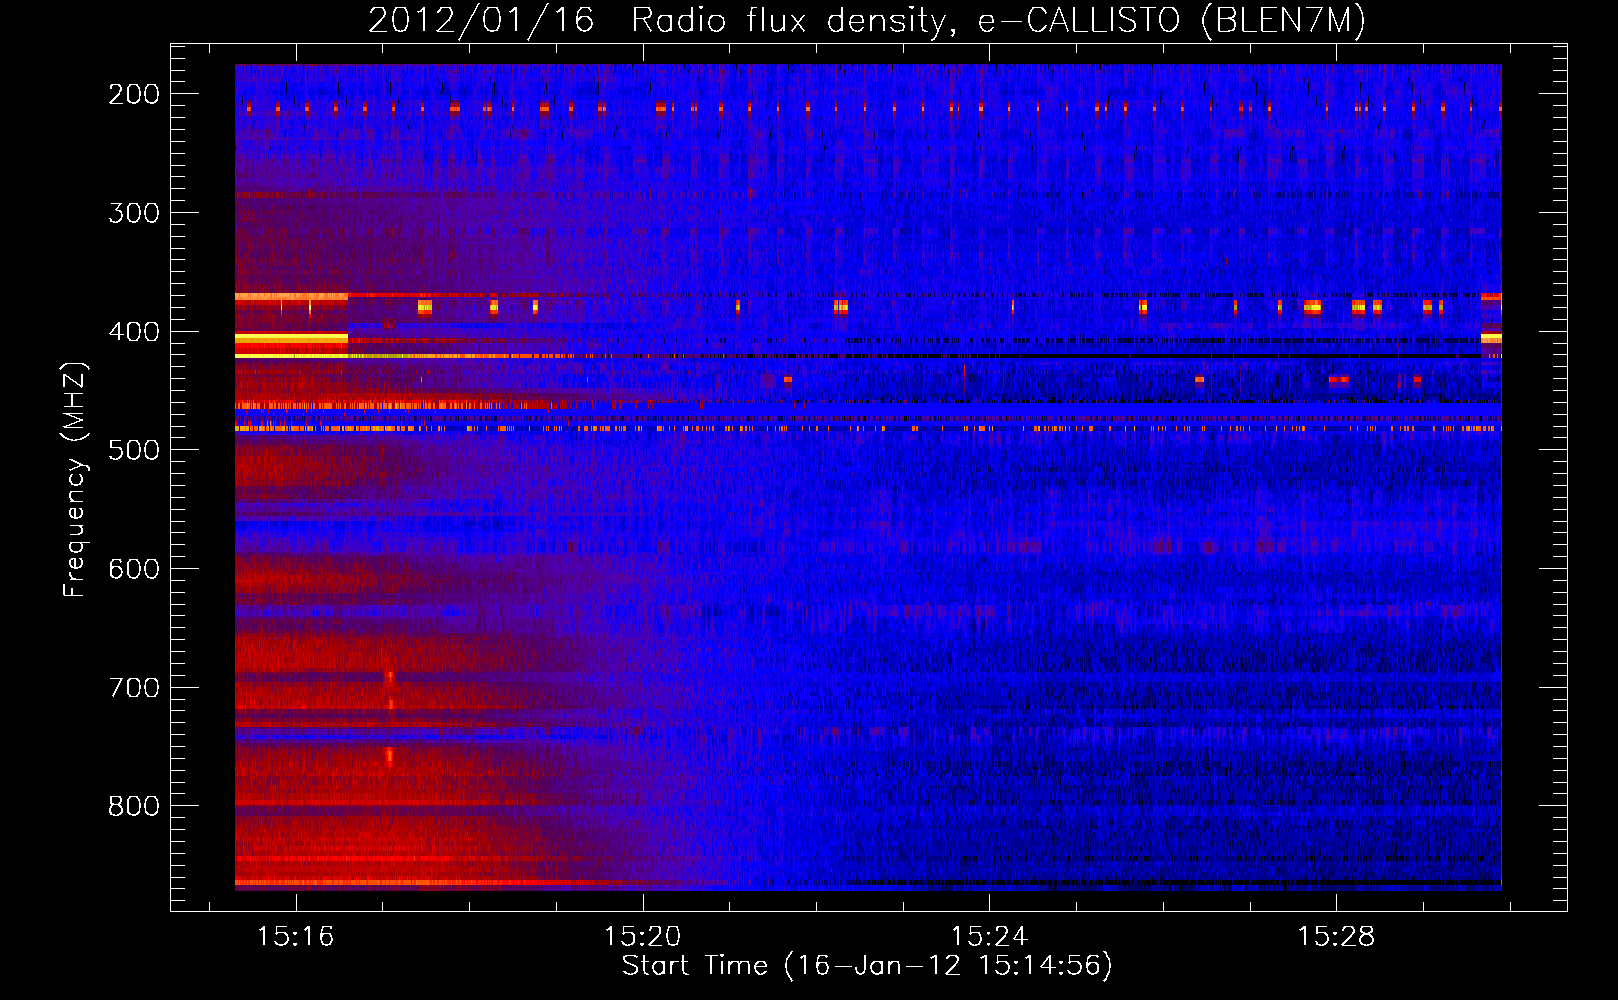Click the time tick label "15:24"
This screenshot has height=1000, width=1618.
tap(989, 936)
